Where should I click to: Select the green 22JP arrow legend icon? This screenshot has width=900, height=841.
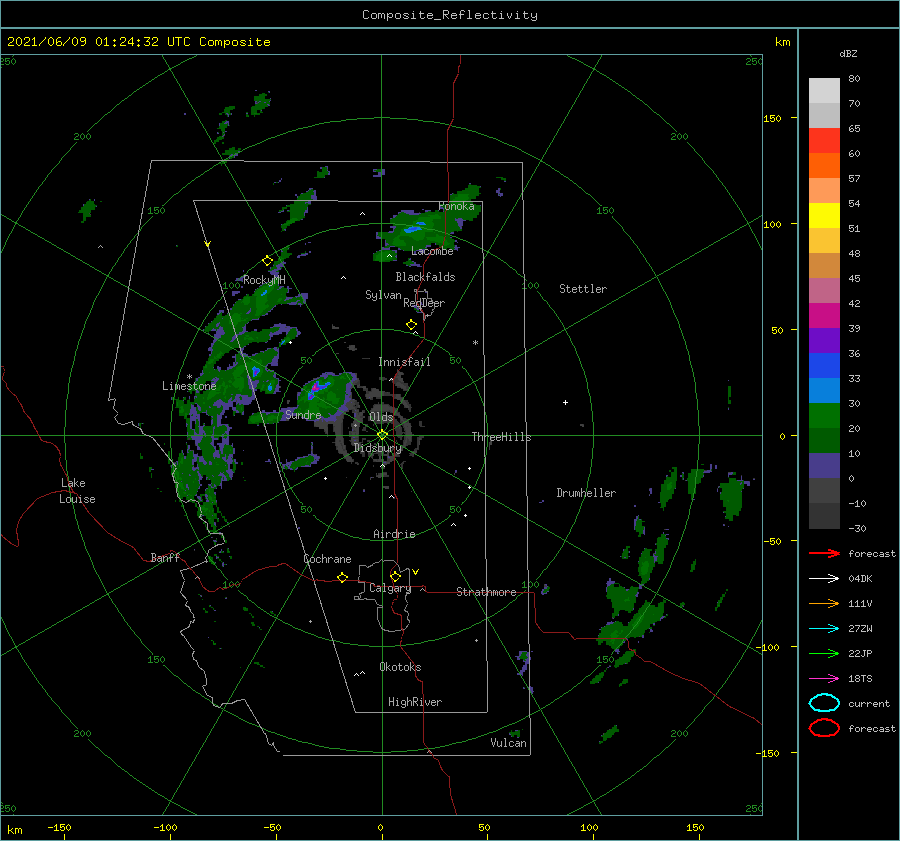pyautogui.click(x=824, y=653)
